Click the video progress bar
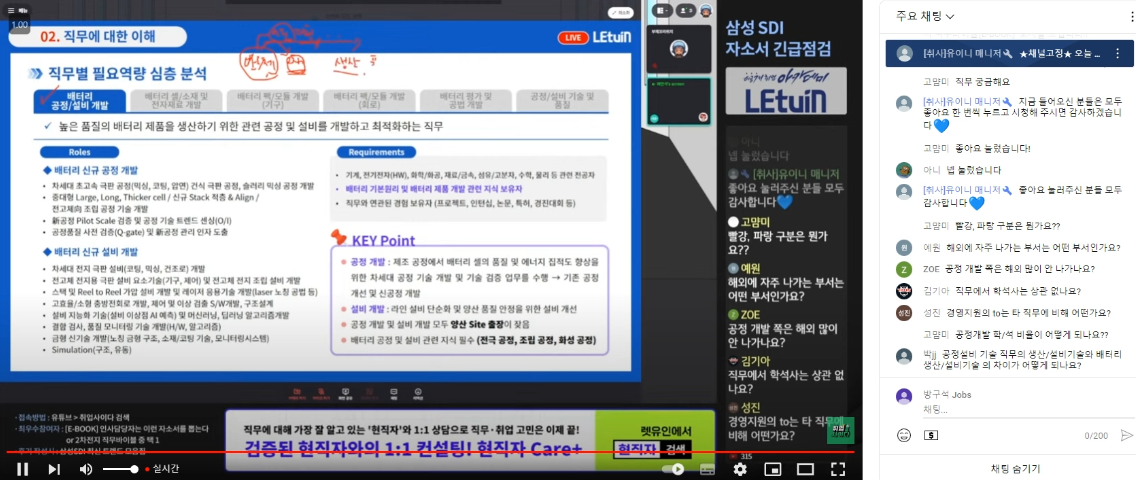Image resolution: width=1136 pixels, height=480 pixels. (x=400, y=452)
